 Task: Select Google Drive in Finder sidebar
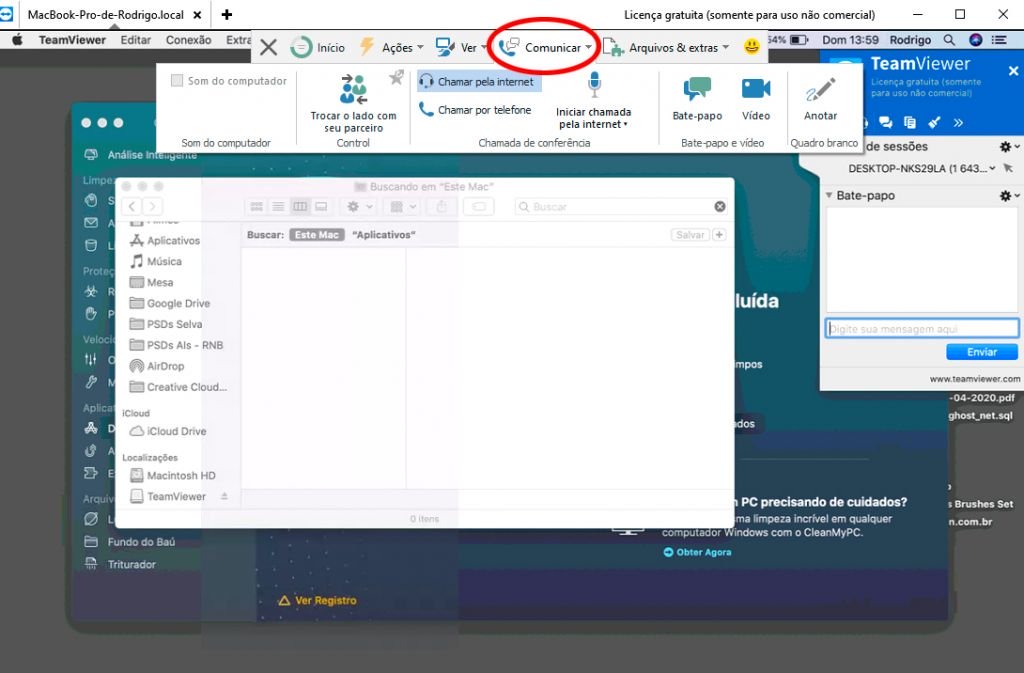pos(170,303)
